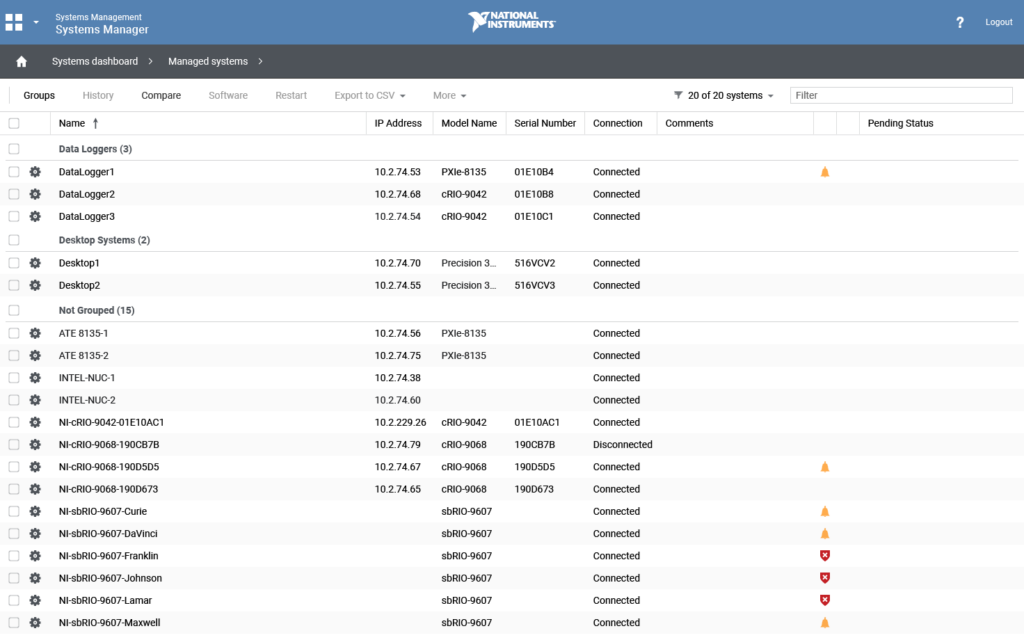
Task: Click the red error shield for NI-sbRIO-9607-Franklin
Action: 825,556
